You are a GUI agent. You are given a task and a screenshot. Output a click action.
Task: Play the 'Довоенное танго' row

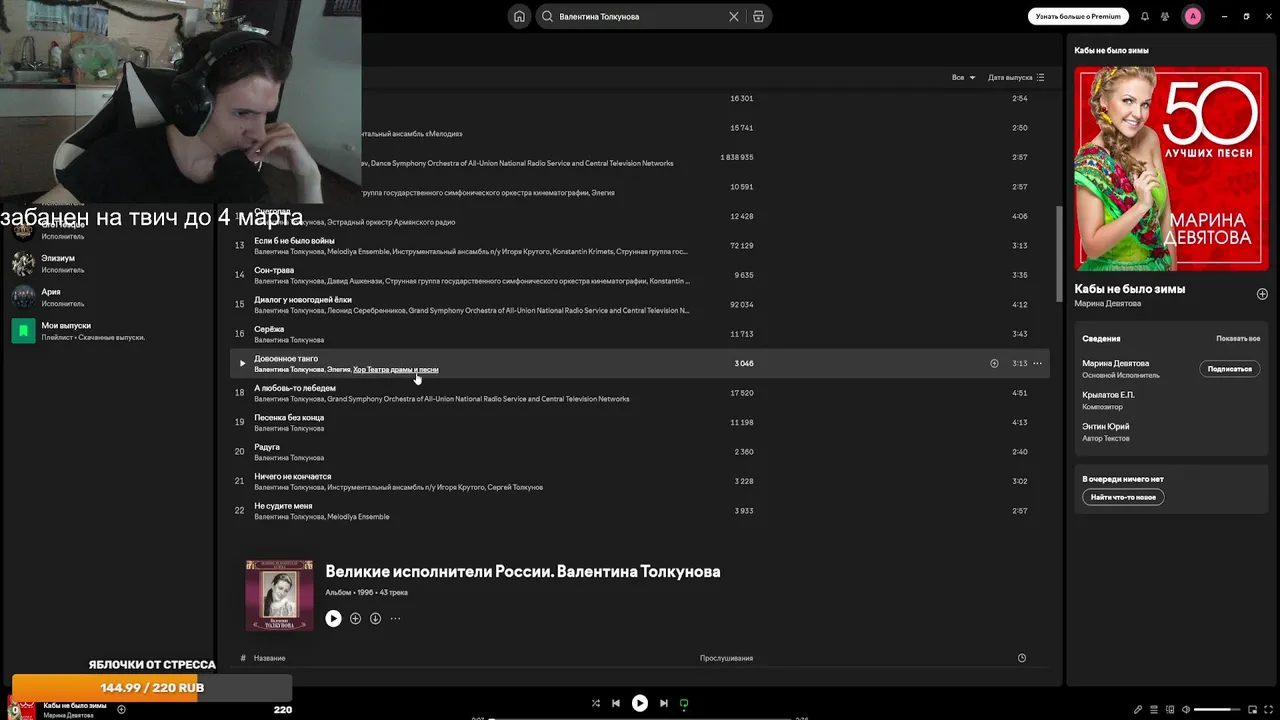tap(241, 363)
